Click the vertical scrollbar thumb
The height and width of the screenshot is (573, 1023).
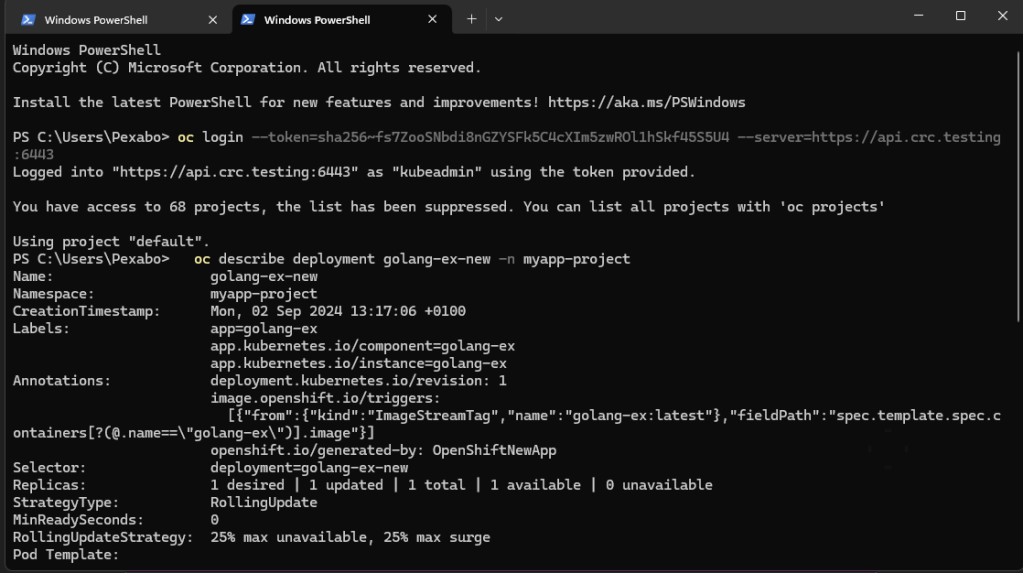1018,185
